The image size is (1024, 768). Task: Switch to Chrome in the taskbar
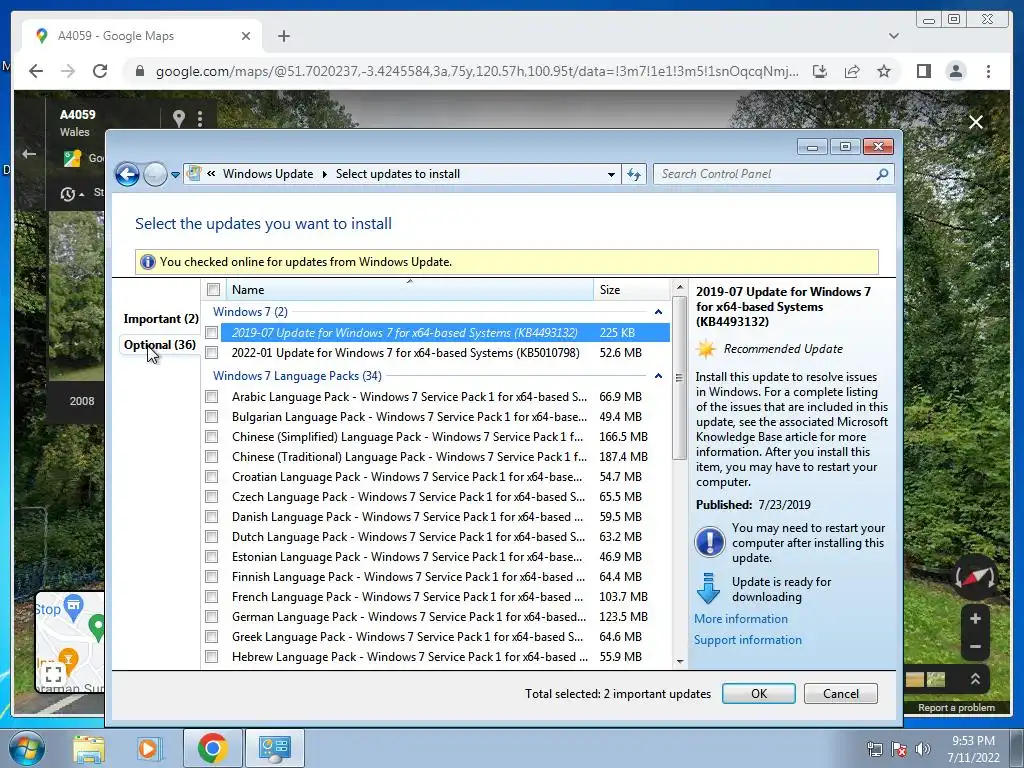pos(213,748)
